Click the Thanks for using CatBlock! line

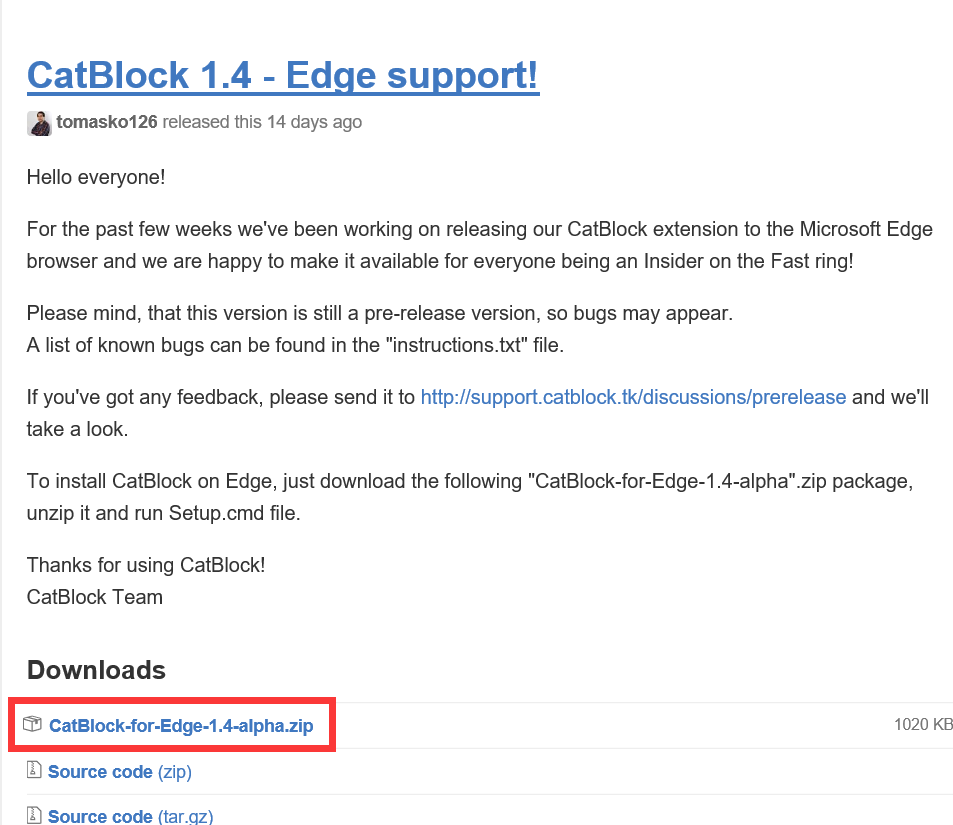(x=146, y=564)
